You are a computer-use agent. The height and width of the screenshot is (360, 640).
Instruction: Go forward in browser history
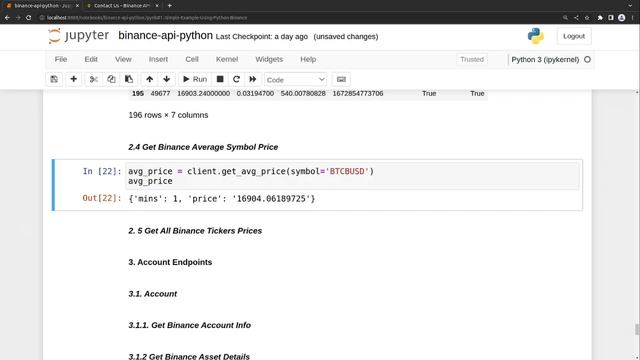click(x=18, y=18)
